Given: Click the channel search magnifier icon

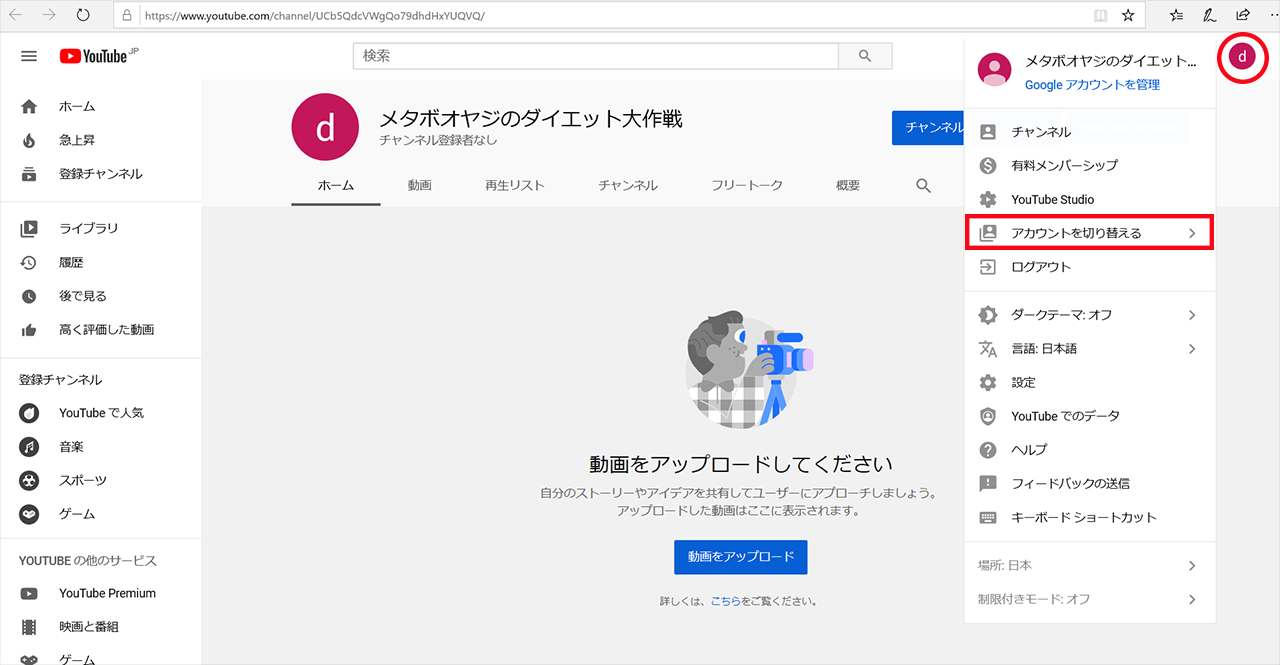Looking at the screenshot, I should (x=923, y=185).
